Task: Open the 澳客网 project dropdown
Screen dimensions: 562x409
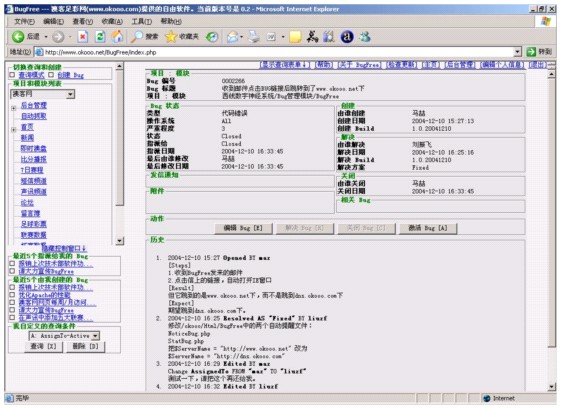Action: [71, 94]
